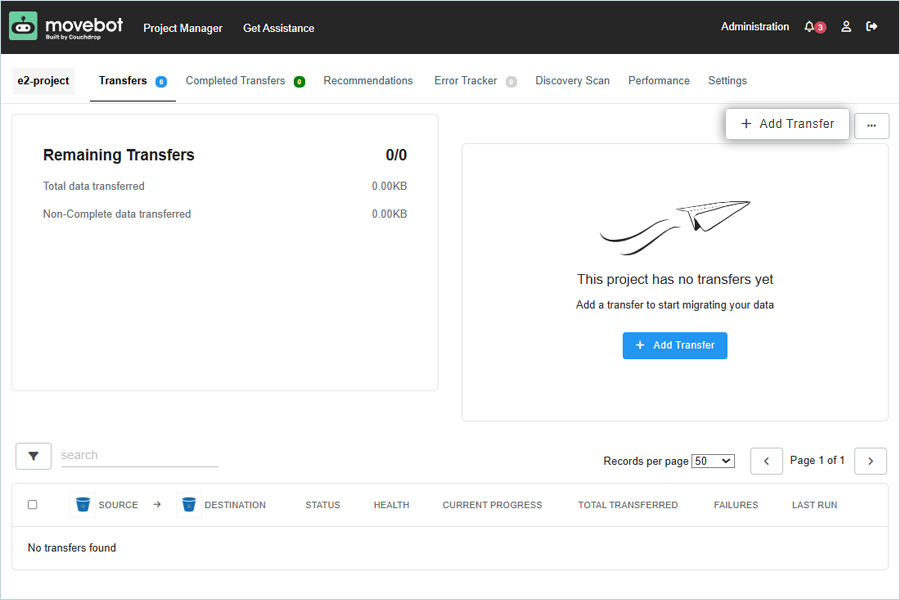Toggle the select-all transfers checkbox
900x600 pixels.
pos(32,505)
